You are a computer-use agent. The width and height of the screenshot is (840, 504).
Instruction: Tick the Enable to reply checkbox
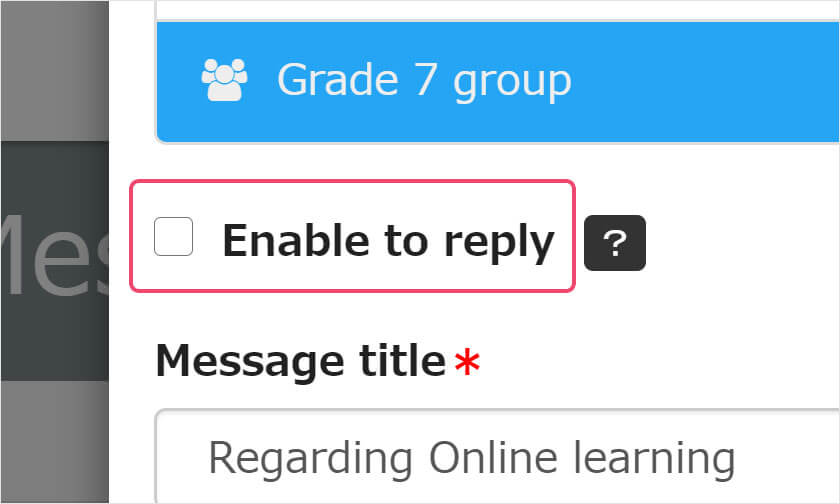pyautogui.click(x=173, y=238)
